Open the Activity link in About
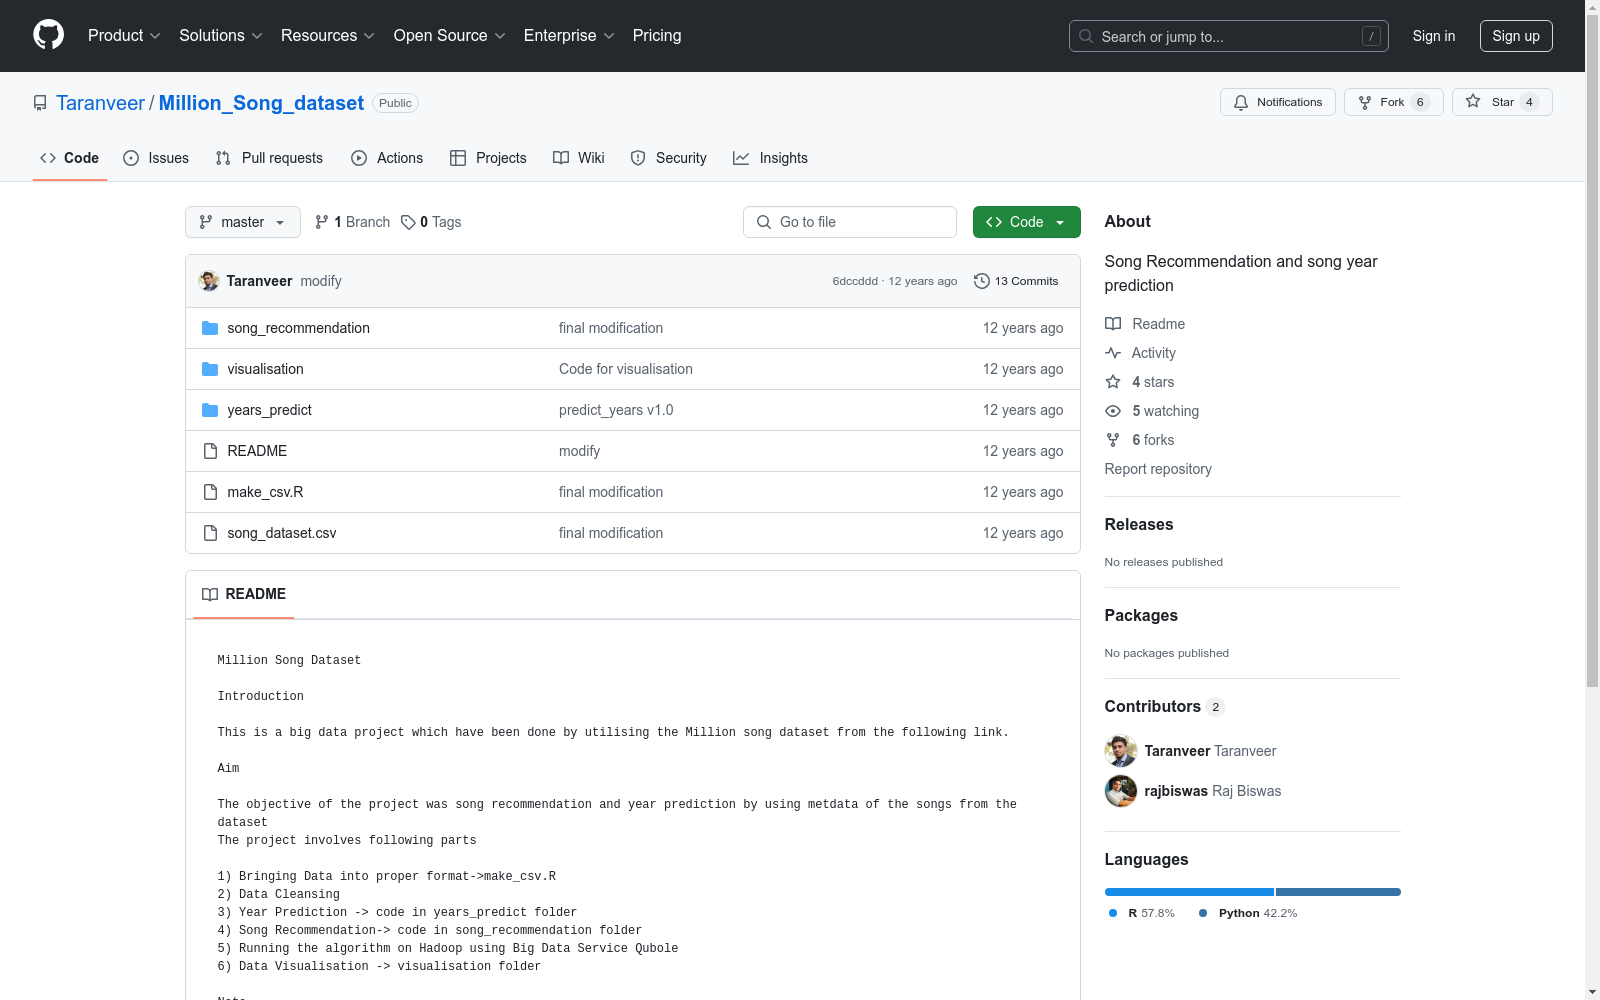Viewport: 1600px width, 1000px height. [x=1140, y=353]
